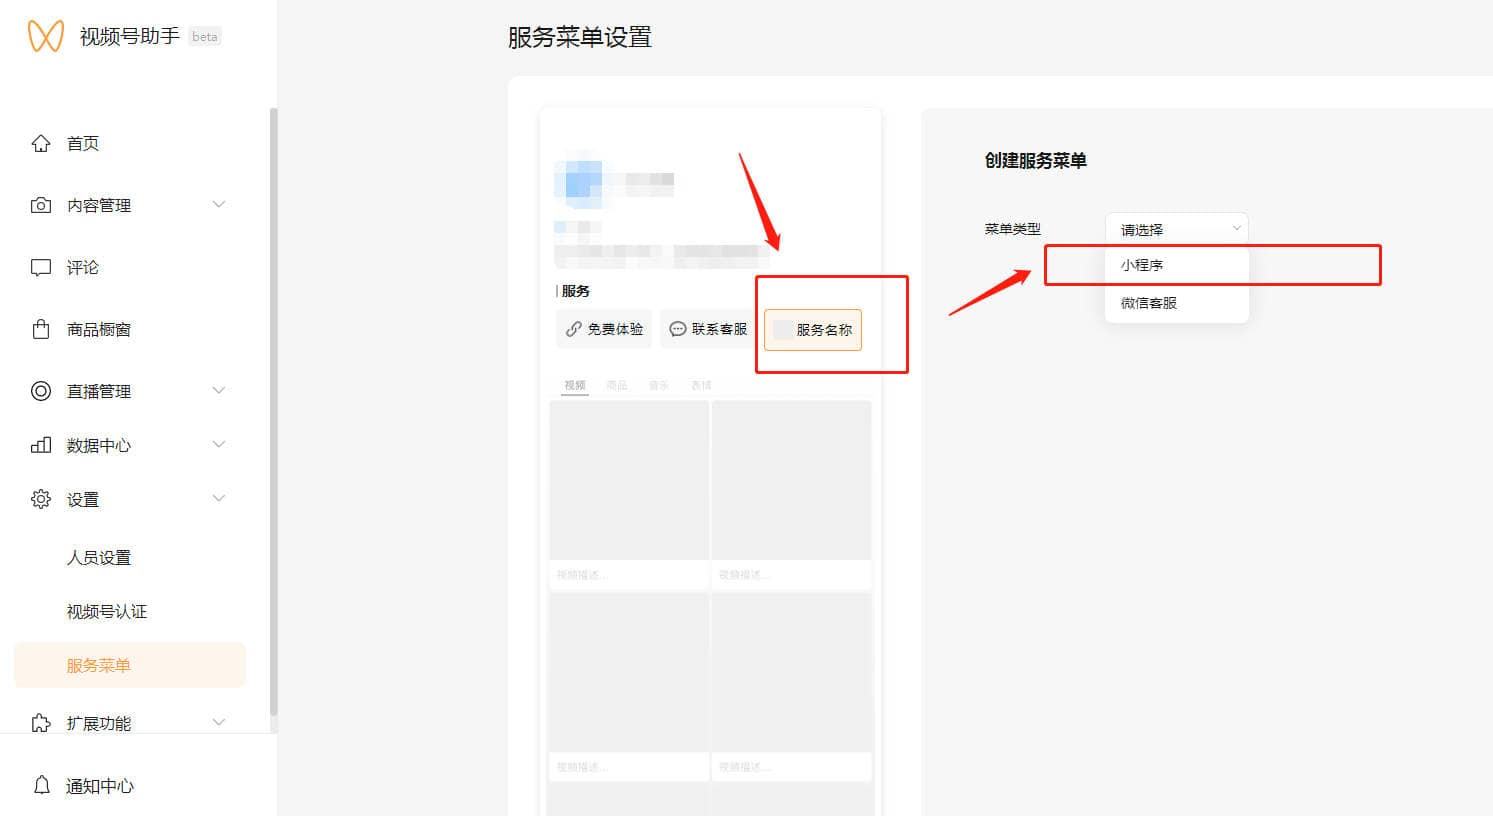Expand the 内容管理 chevron
This screenshot has width=1493, height=816.
pyautogui.click(x=219, y=205)
